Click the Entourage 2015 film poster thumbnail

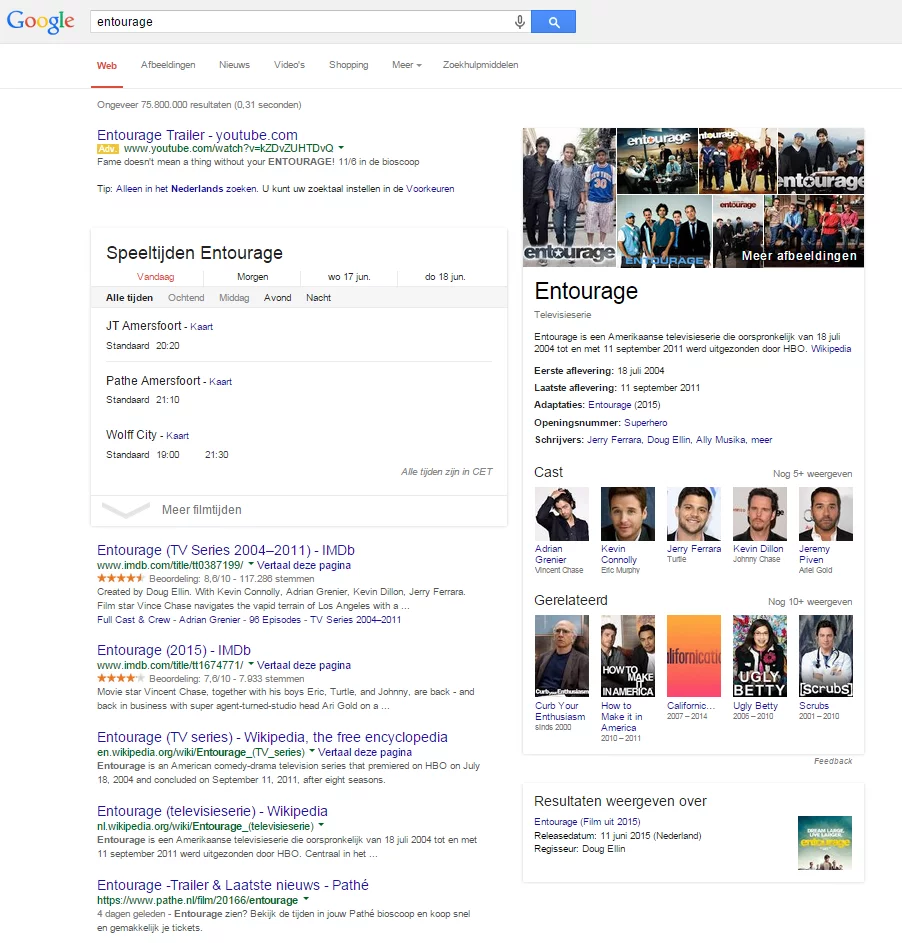click(x=824, y=843)
